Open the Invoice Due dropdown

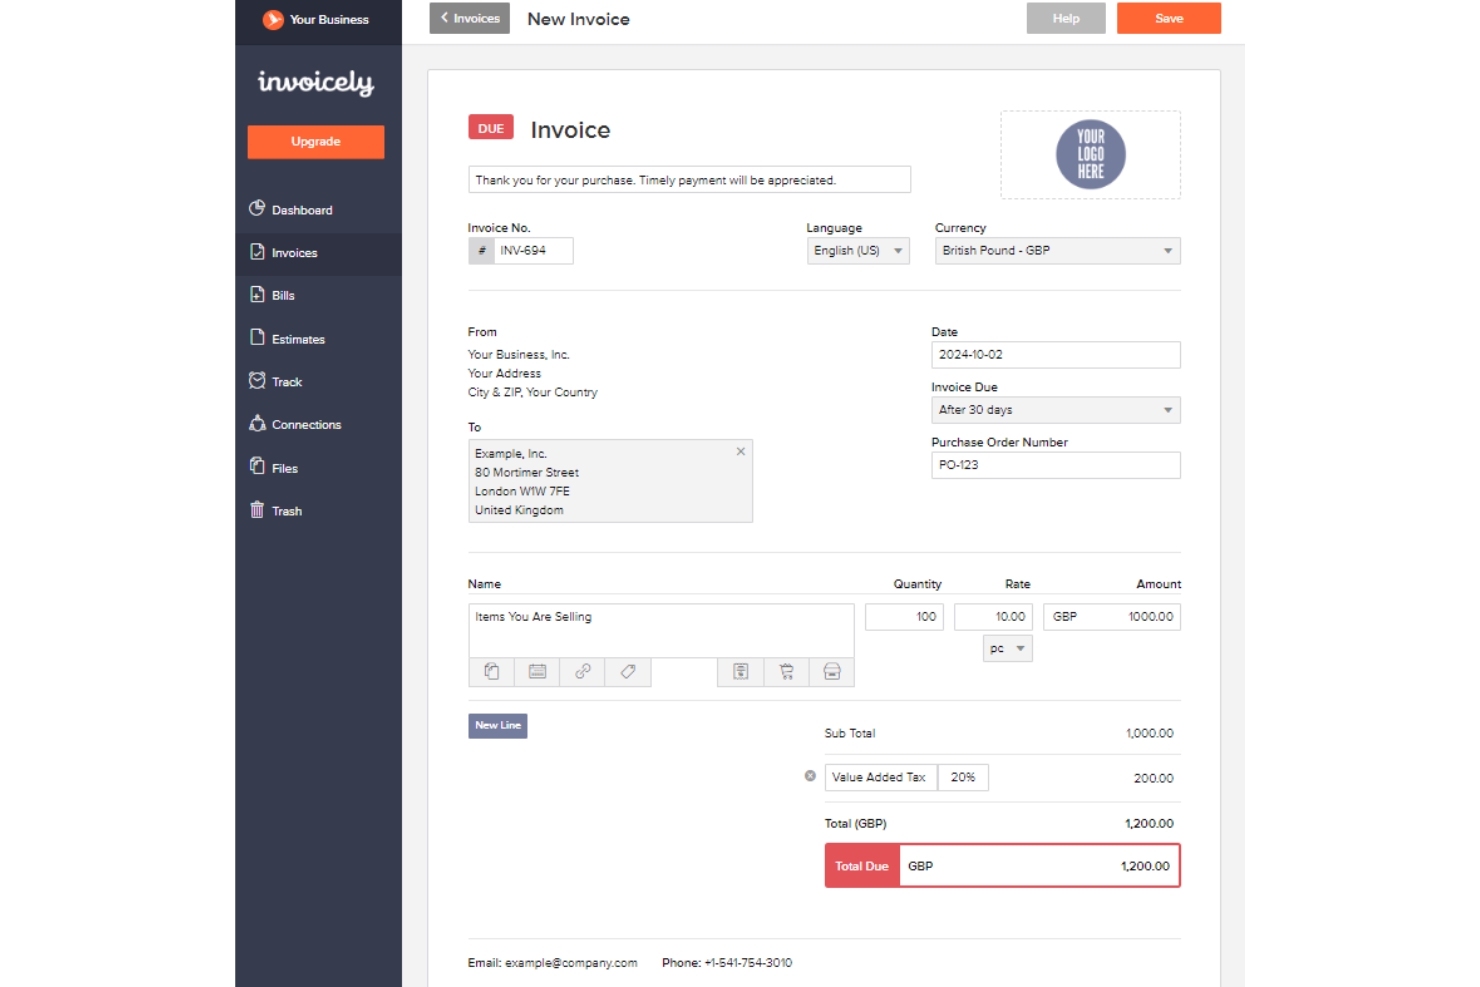tap(1055, 409)
